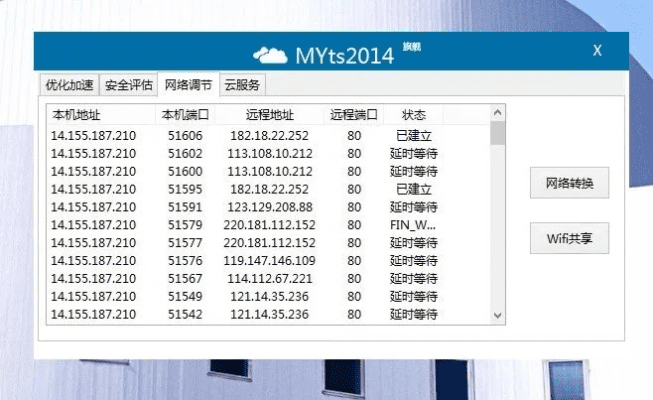Click the Wifi共享 button
The image size is (653, 400).
pos(569,238)
